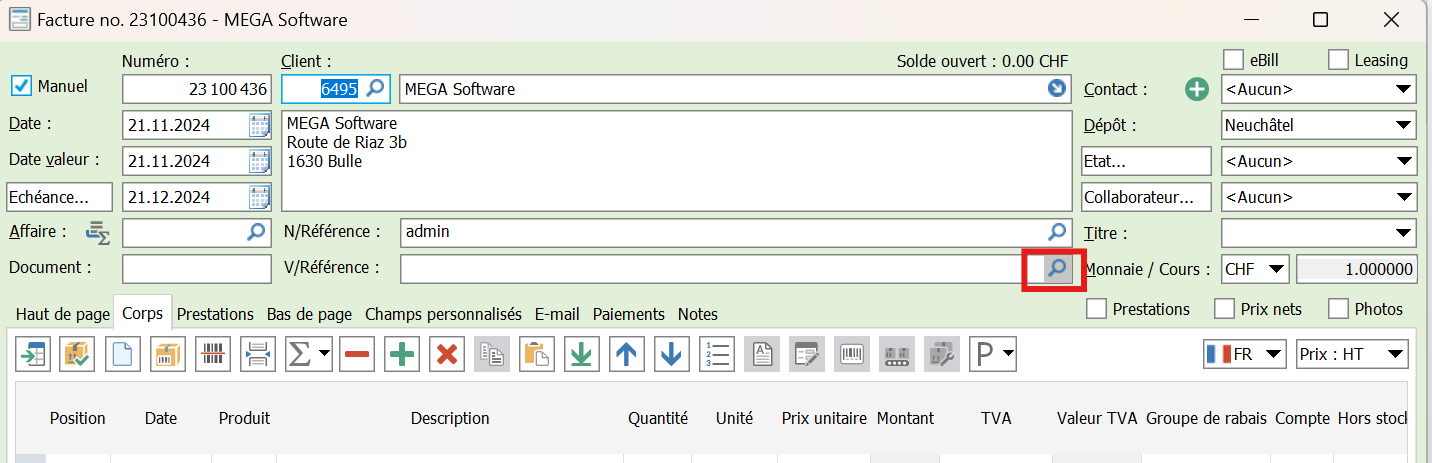Screen dimensions: 1432x463
Task: Open the Contact dropdown showing <Aucun>
Action: tap(1319, 89)
